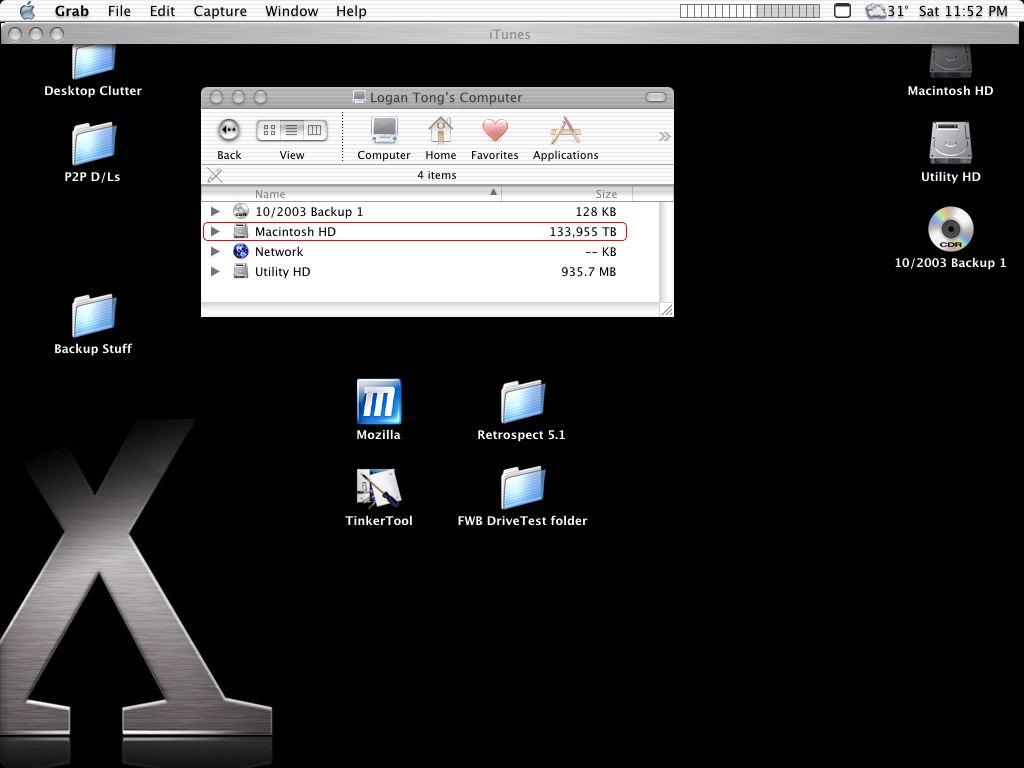The height and width of the screenshot is (768, 1024).
Task: Select Macintosh HD drive icon in list
Action: click(x=241, y=232)
